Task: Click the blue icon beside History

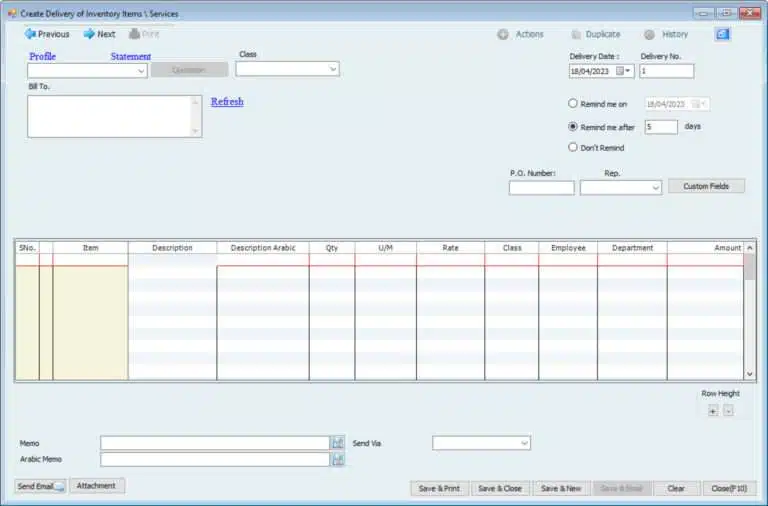Action: point(722,34)
